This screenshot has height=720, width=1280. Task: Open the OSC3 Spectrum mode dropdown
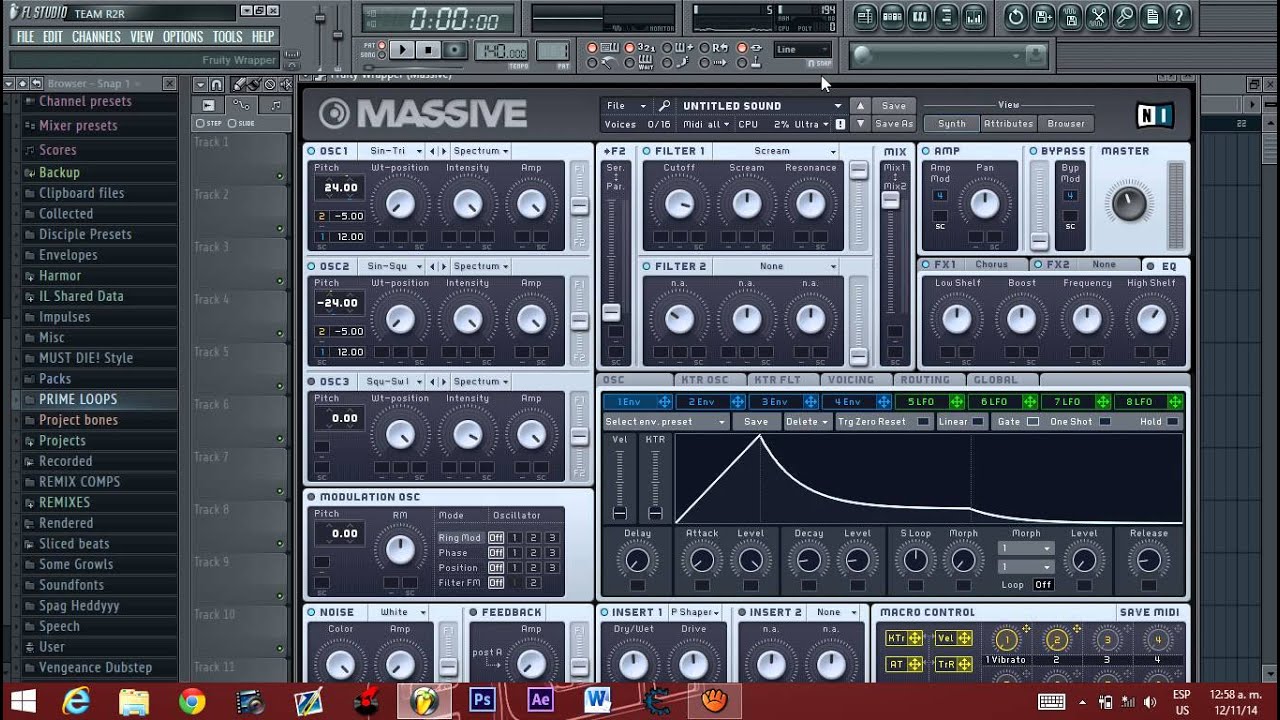pyautogui.click(x=480, y=382)
